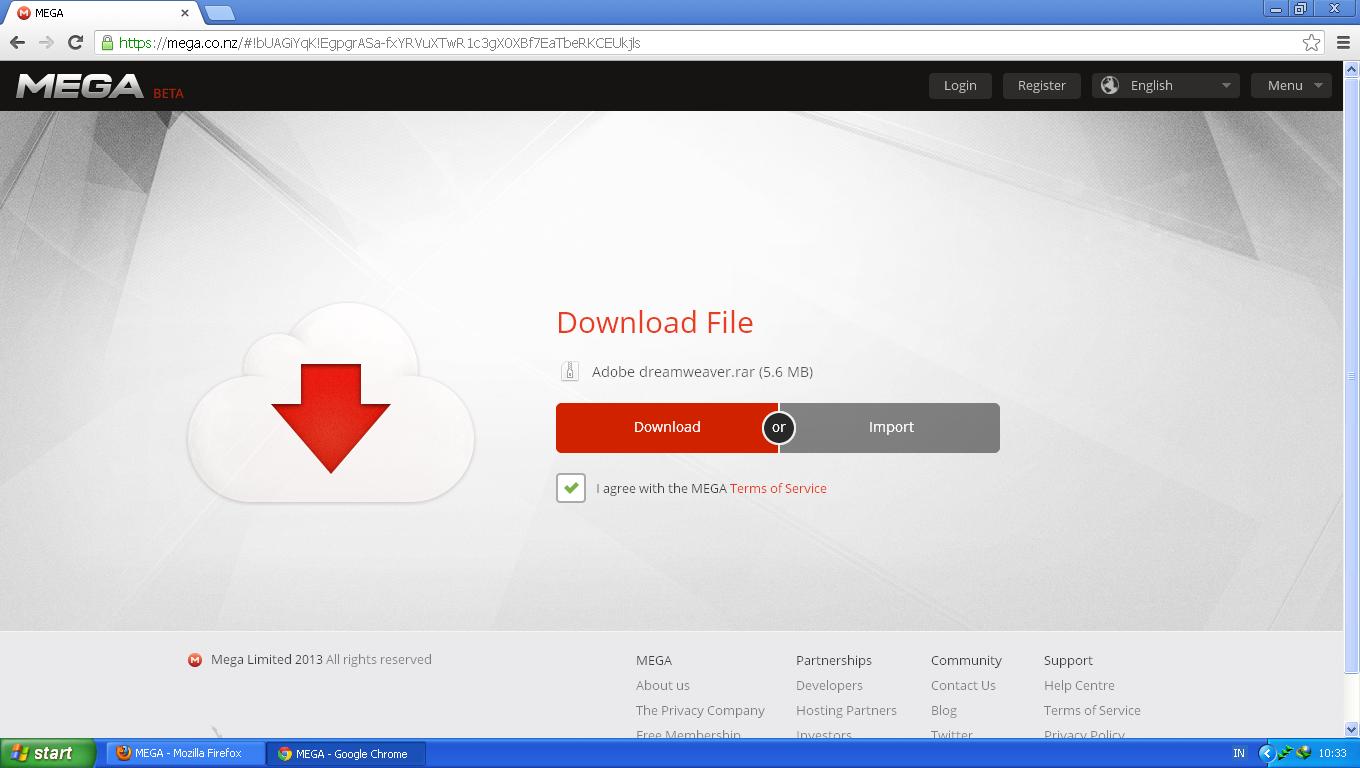Click the file icon beside Adobe dreamweaver.rar
This screenshot has width=1360, height=768.
569,370
